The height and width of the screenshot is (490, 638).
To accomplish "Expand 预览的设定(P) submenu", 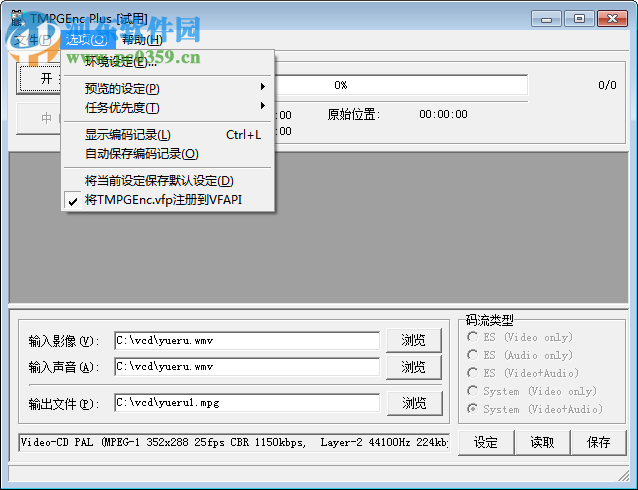I will click(168, 88).
